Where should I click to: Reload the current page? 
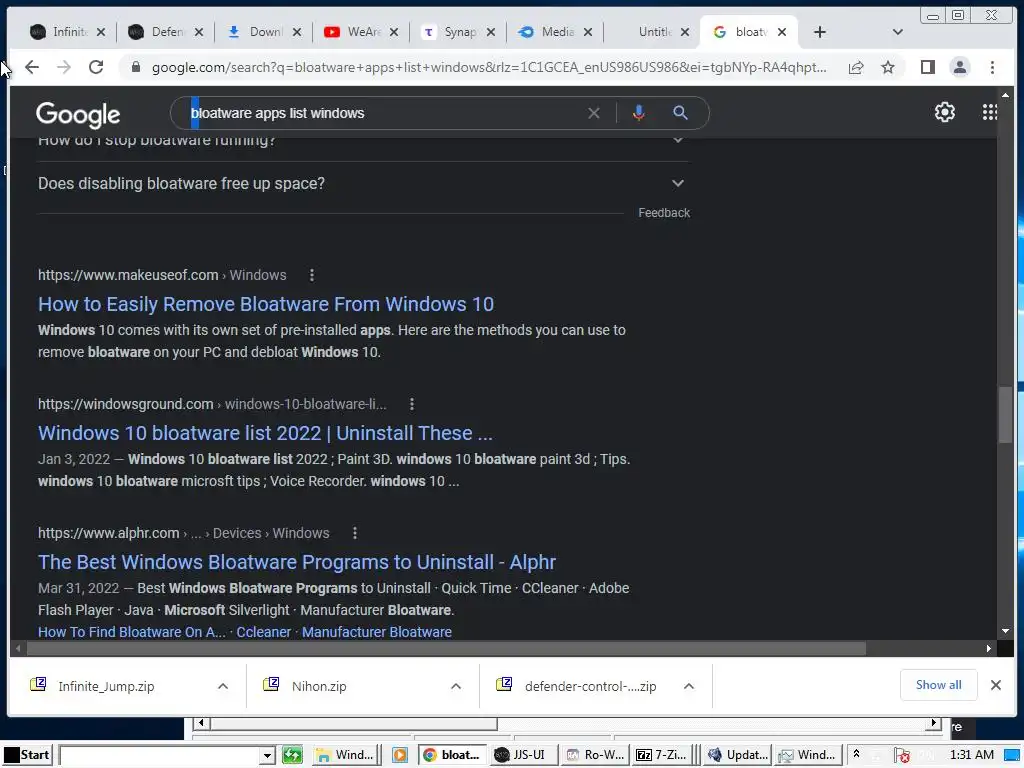pyautogui.click(x=96, y=67)
